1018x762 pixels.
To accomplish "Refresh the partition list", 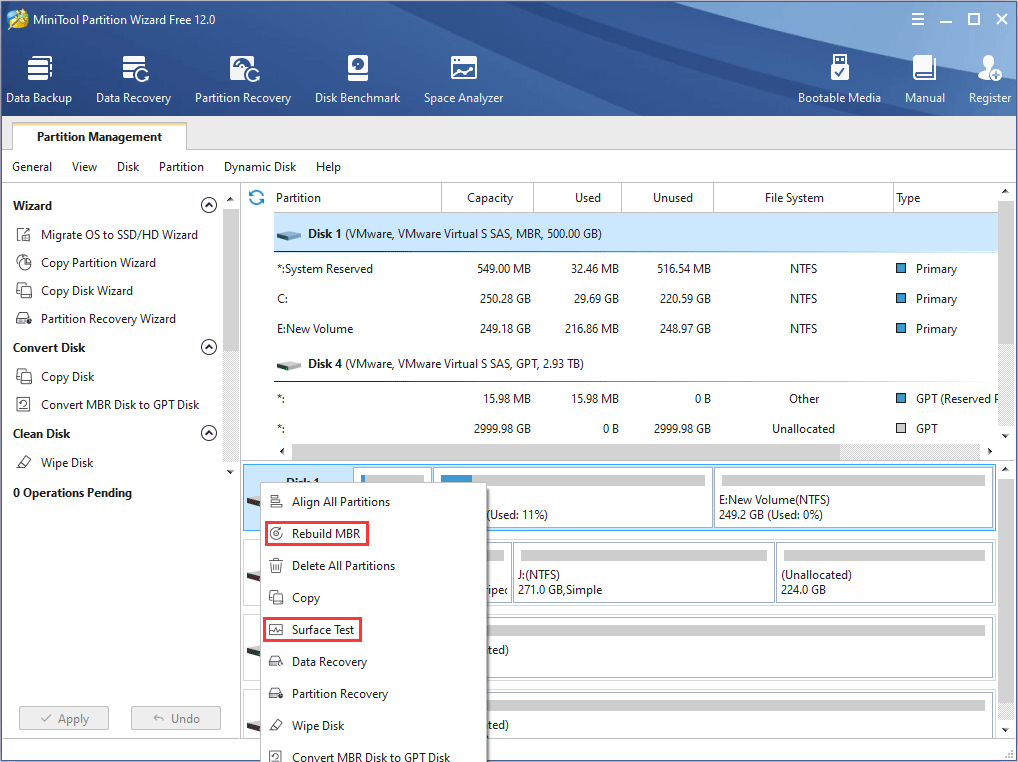I will pos(256,197).
